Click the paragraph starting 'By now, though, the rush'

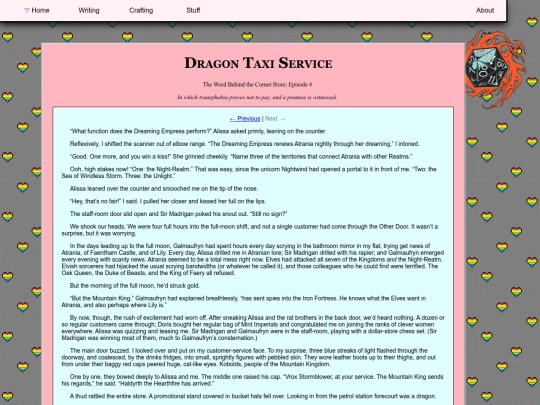253,328
